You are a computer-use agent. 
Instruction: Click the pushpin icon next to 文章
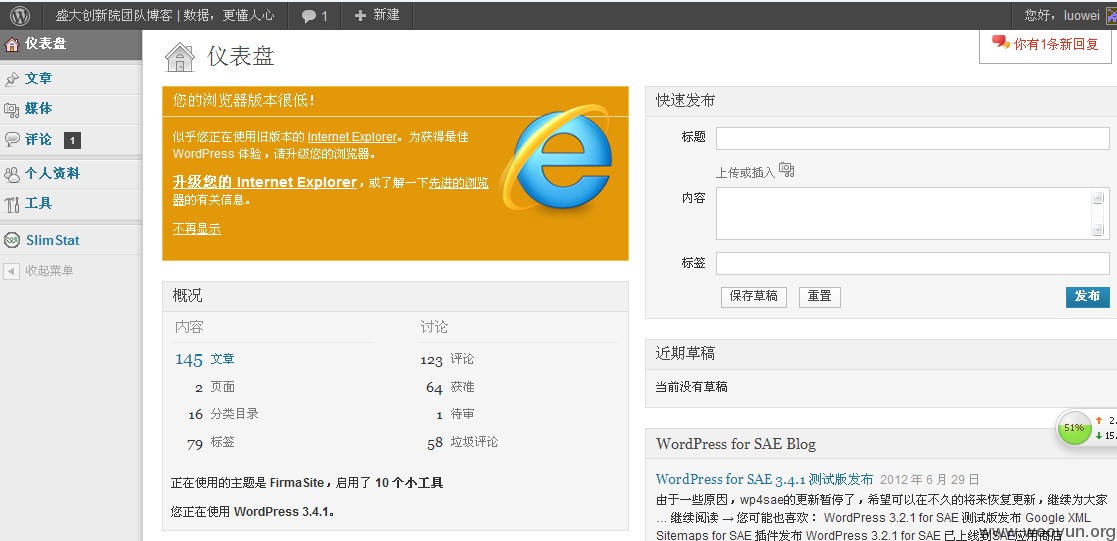[11, 80]
